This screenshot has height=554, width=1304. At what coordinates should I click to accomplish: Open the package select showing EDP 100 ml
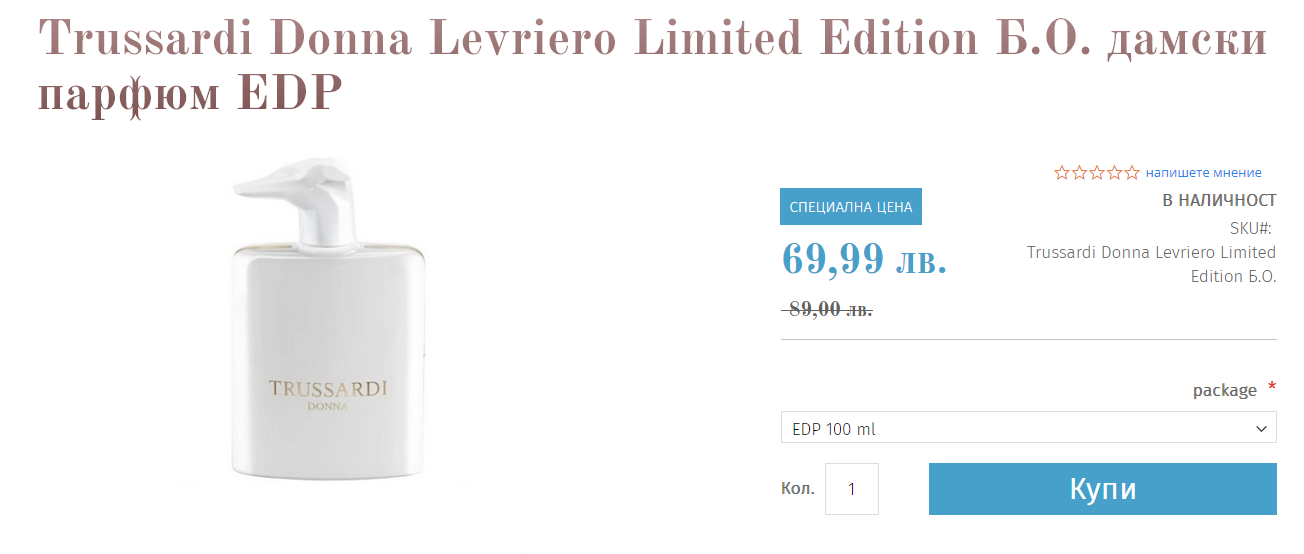[x=1028, y=428]
